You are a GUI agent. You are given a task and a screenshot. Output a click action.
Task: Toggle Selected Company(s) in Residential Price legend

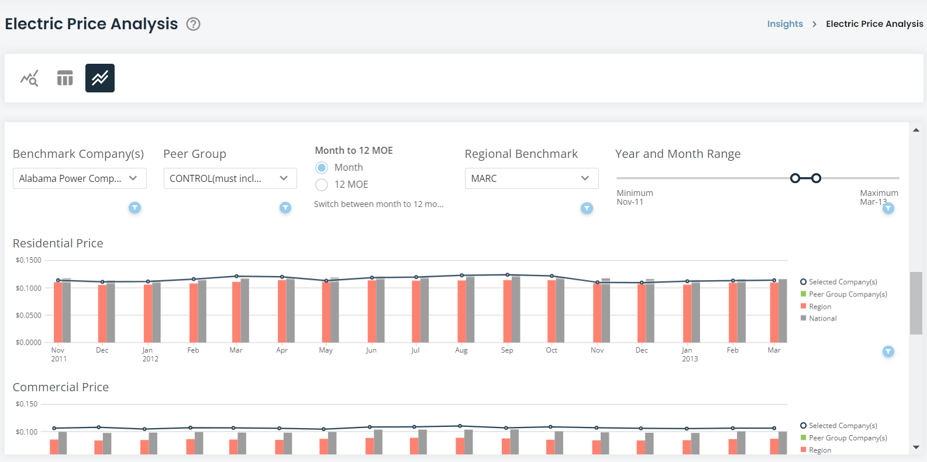coord(838,282)
